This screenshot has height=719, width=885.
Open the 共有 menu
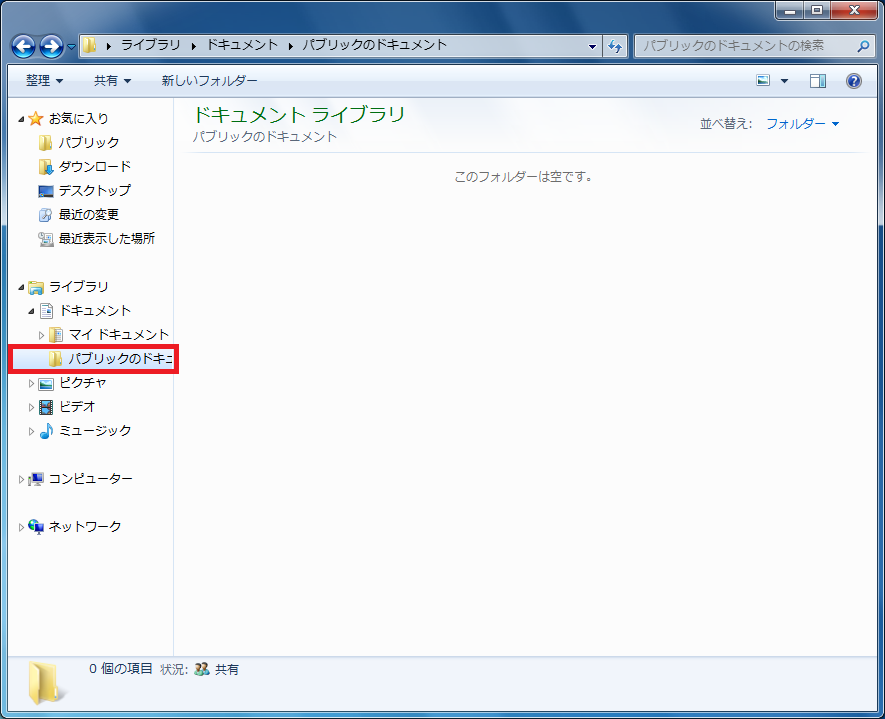point(112,81)
